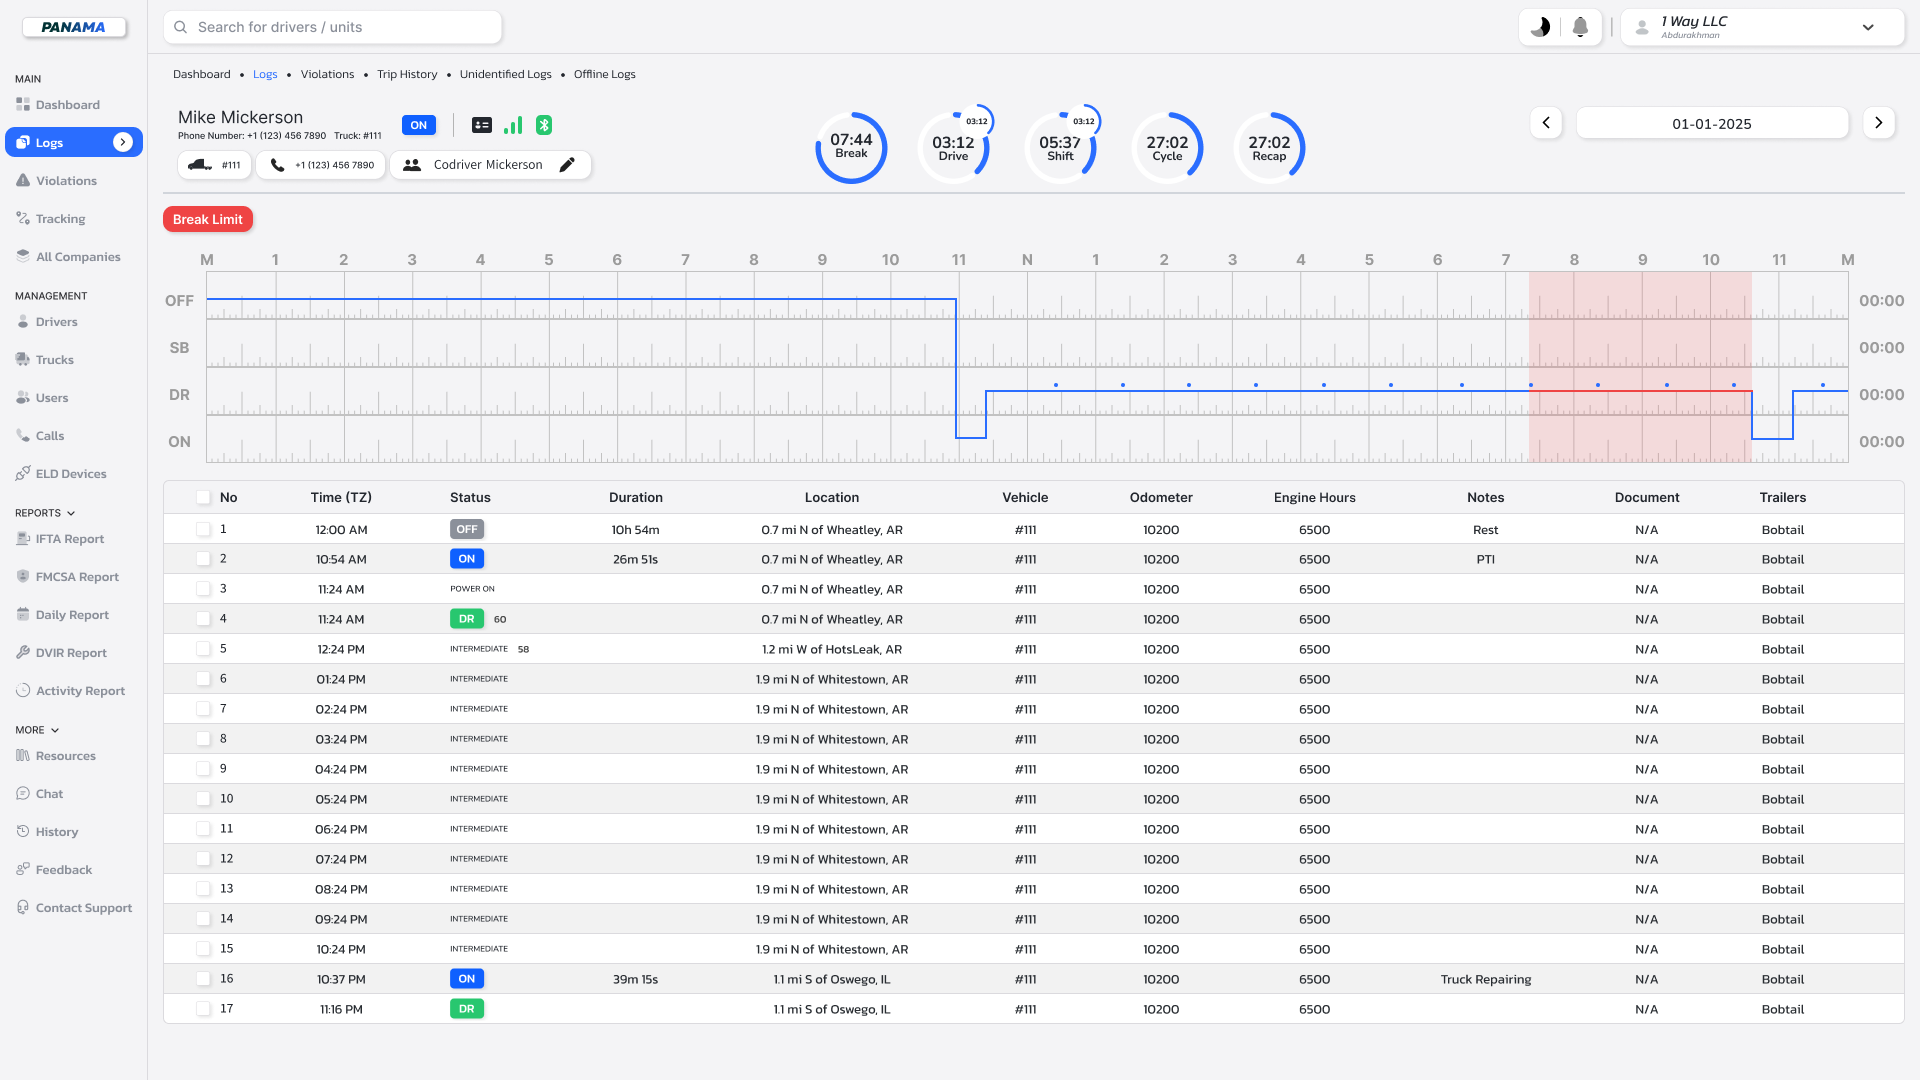Toggle dark mode with moon icon
Image resolution: width=1920 pixels, height=1080 pixels.
[1540, 27]
